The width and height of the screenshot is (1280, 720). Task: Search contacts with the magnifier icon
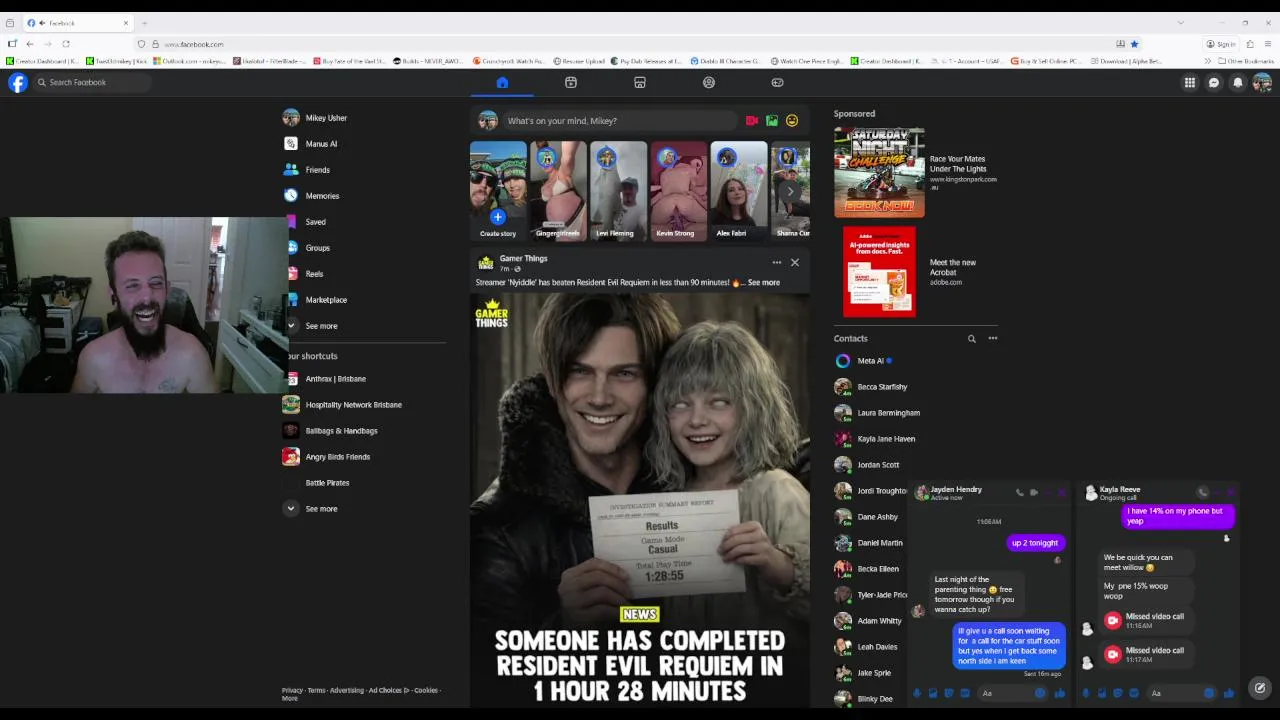971,339
